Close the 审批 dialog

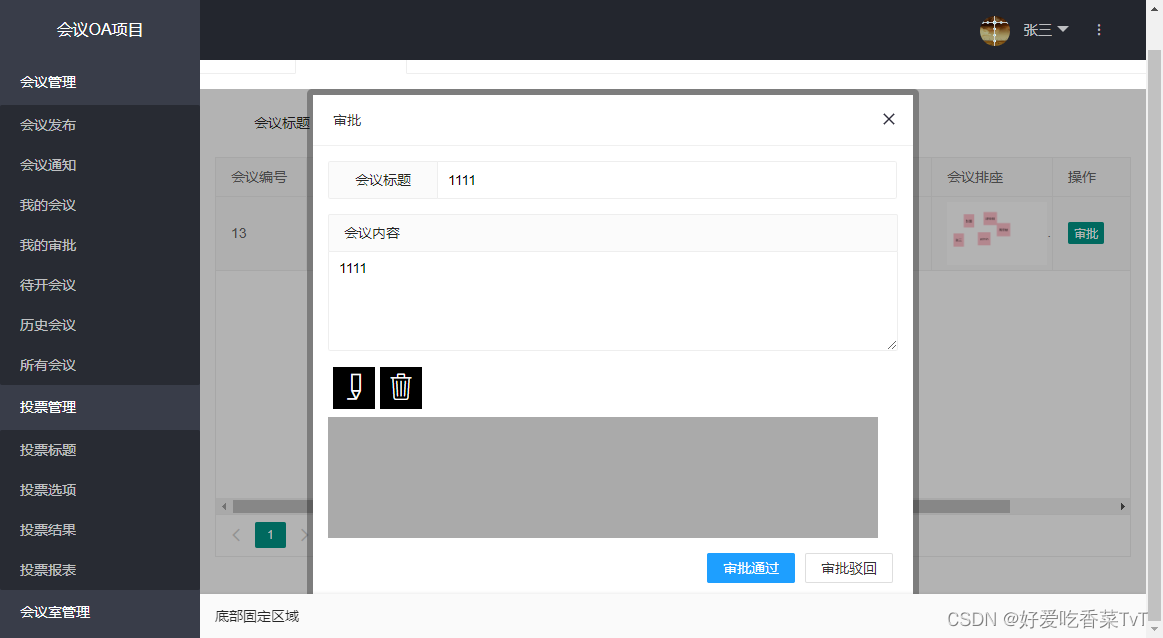pyautogui.click(x=889, y=119)
